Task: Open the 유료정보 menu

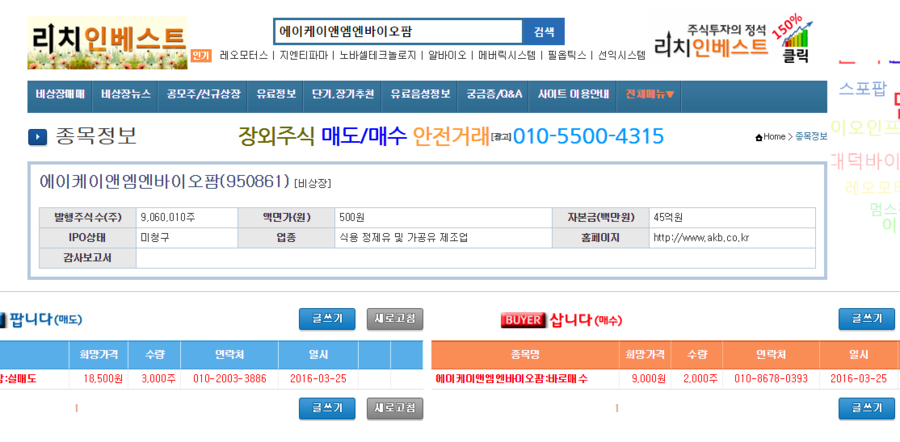Action: 276,94
